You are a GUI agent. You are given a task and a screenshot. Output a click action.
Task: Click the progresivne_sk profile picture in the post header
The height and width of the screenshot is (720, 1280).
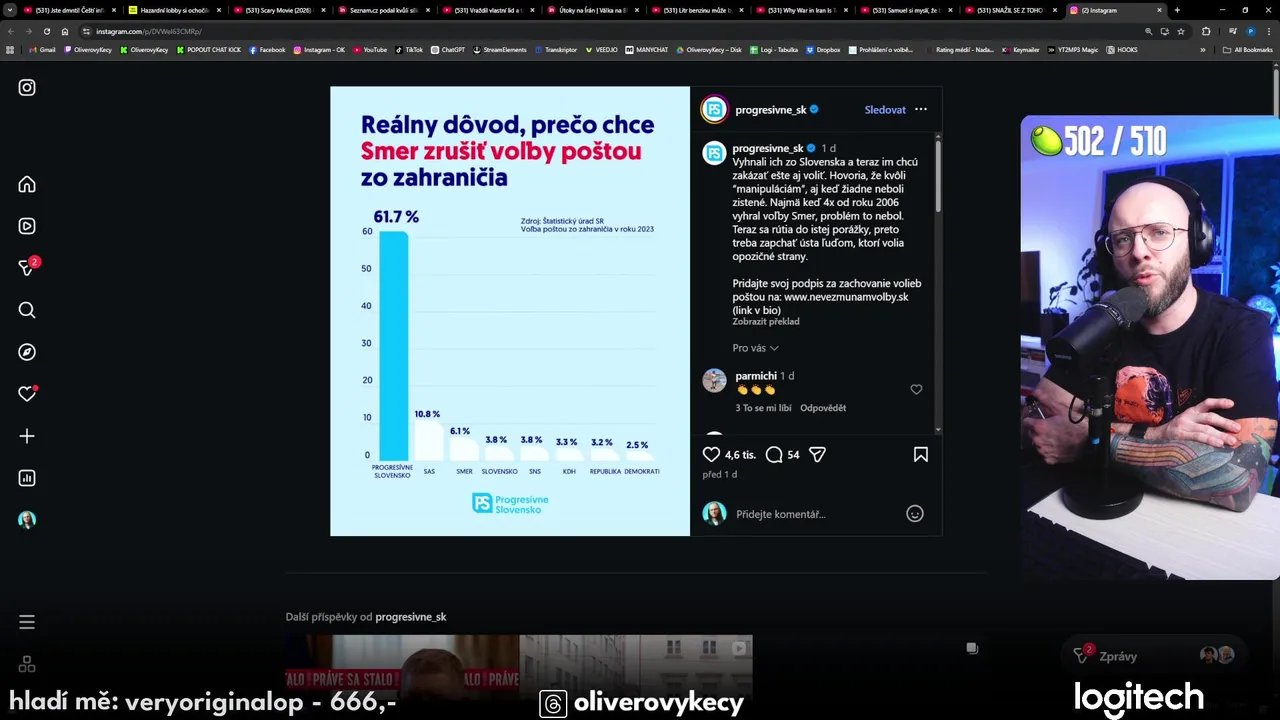pyautogui.click(x=714, y=110)
